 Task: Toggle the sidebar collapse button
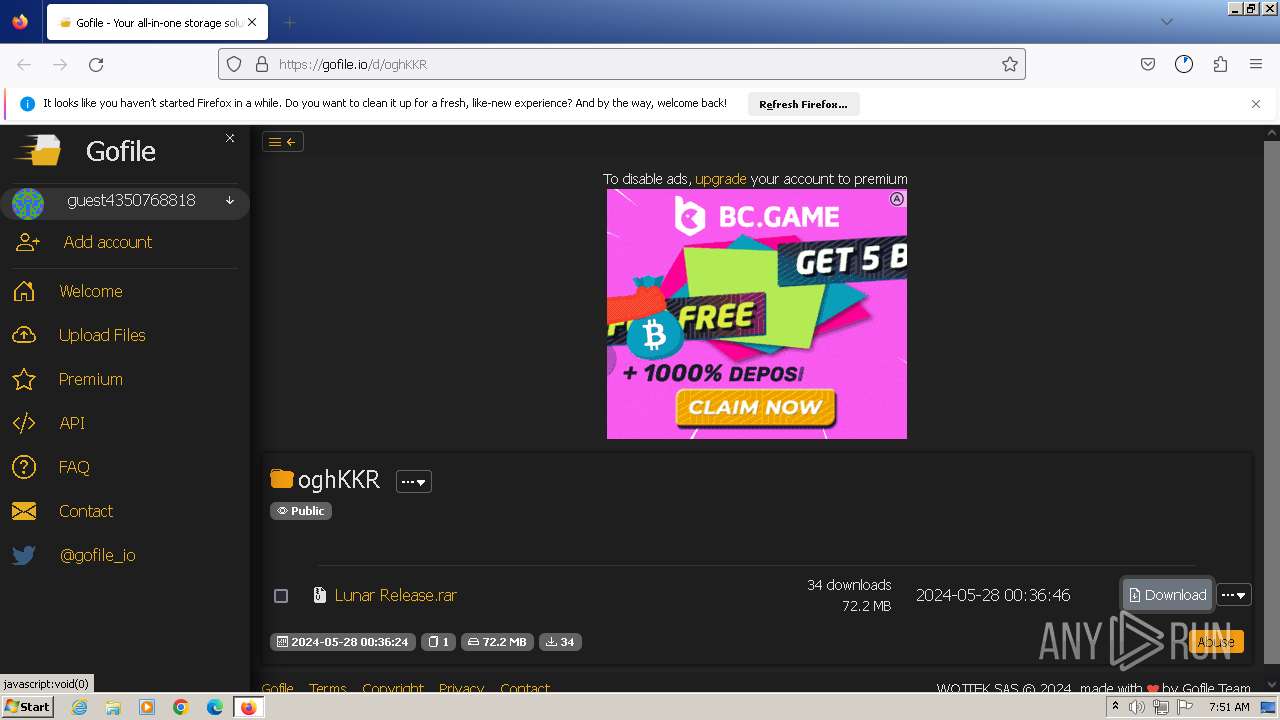283,142
